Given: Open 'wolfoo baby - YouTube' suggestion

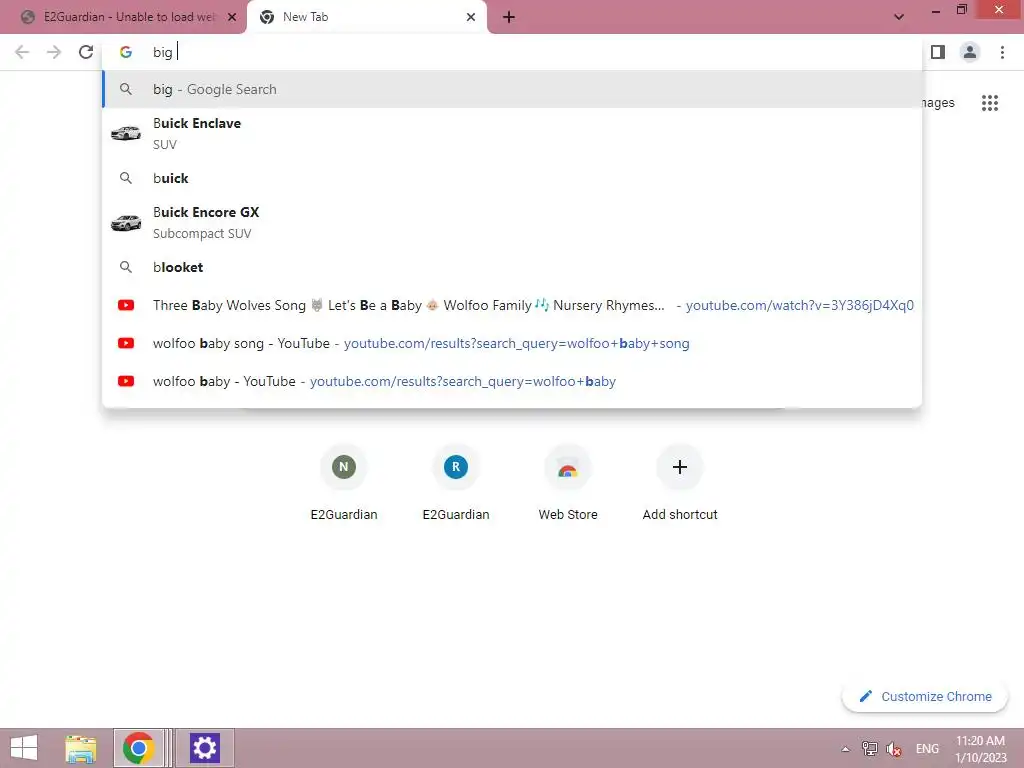Looking at the screenshot, I should pos(512,381).
